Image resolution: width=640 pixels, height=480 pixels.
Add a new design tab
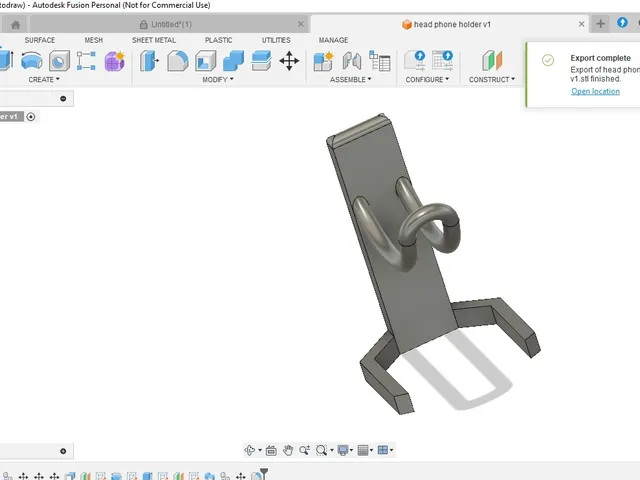600,24
